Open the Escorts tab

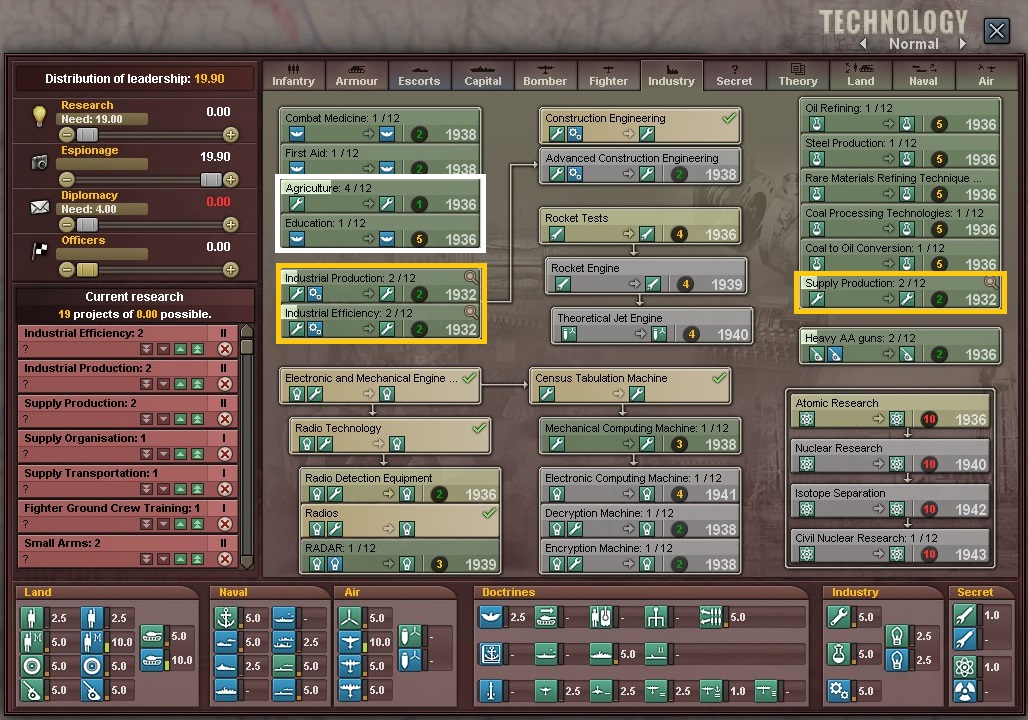pos(419,75)
